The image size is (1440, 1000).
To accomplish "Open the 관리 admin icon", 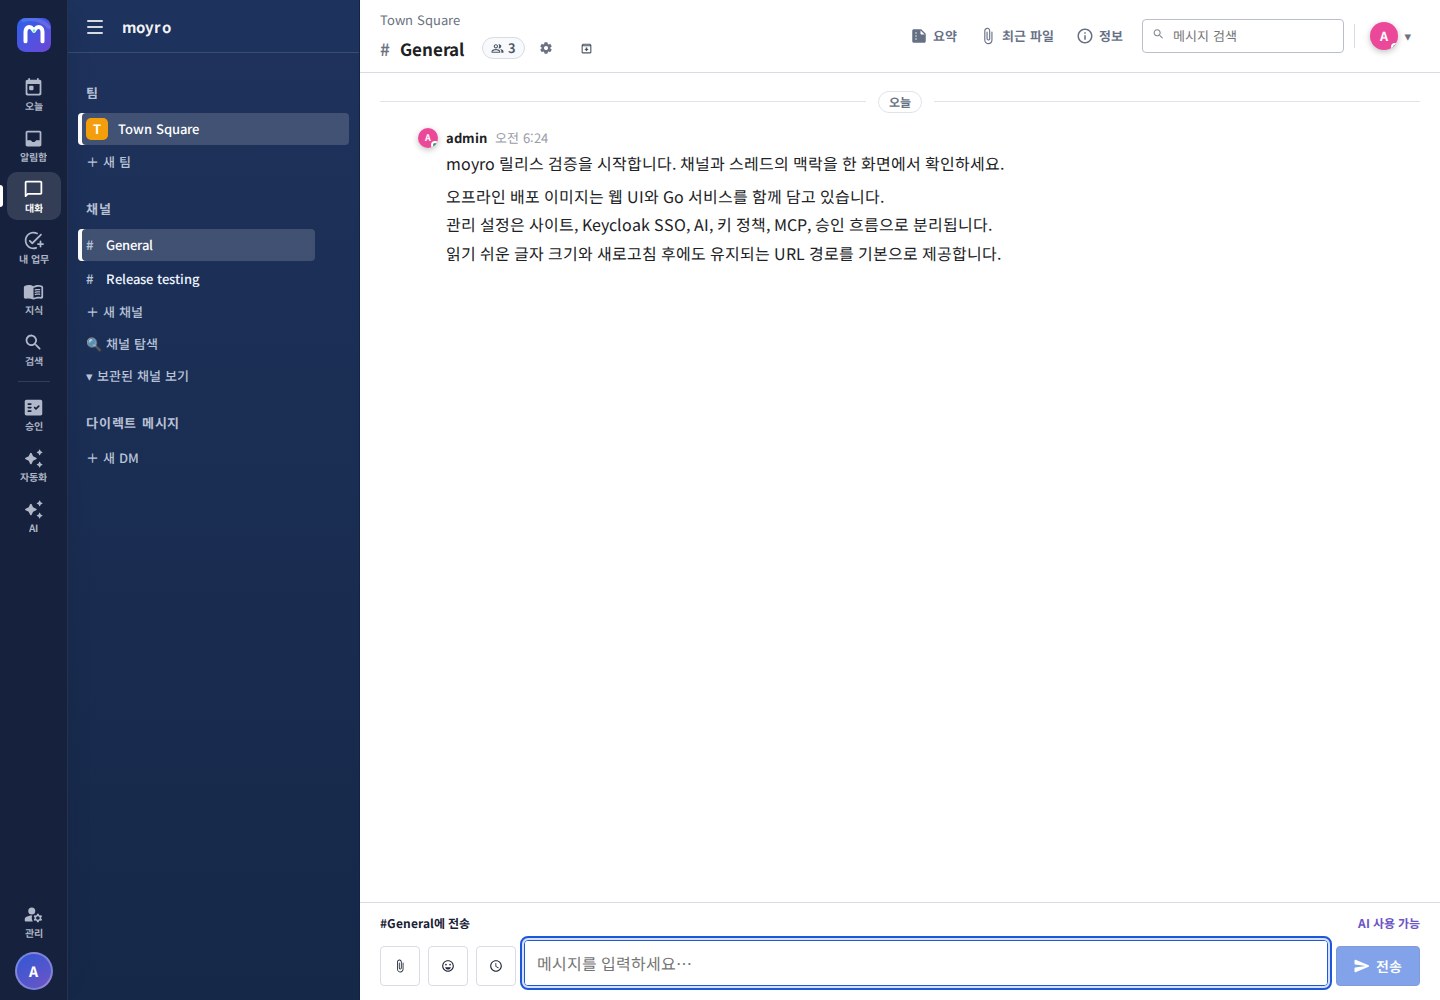I will pos(34,921).
